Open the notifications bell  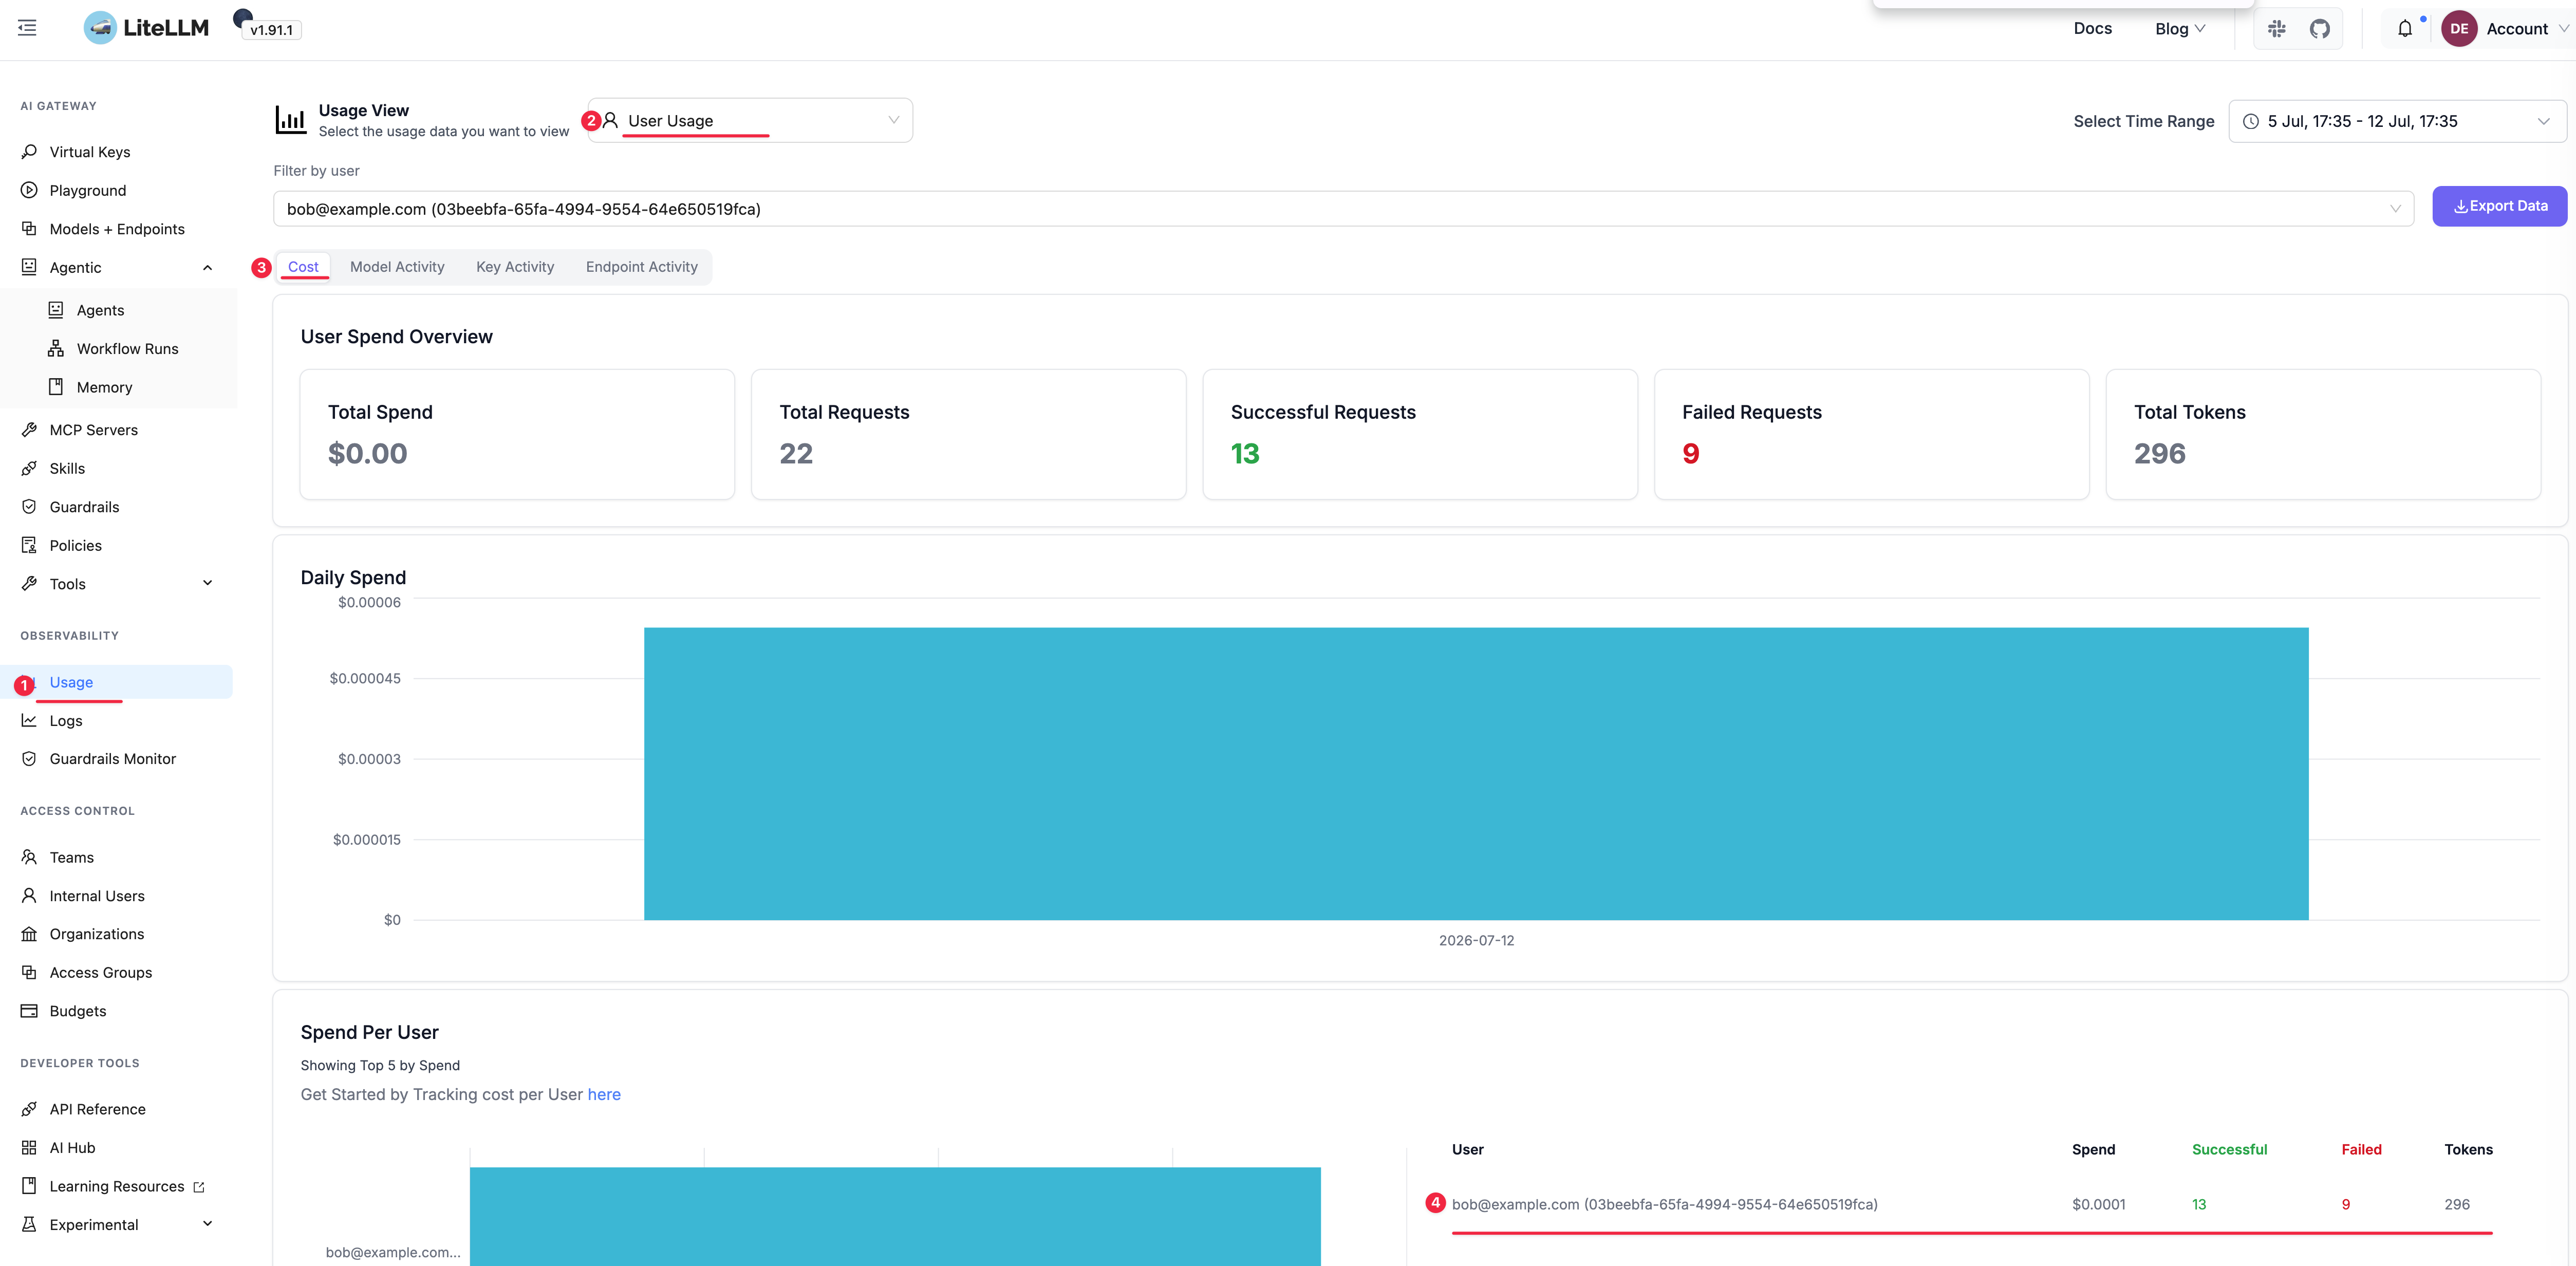click(x=2405, y=29)
